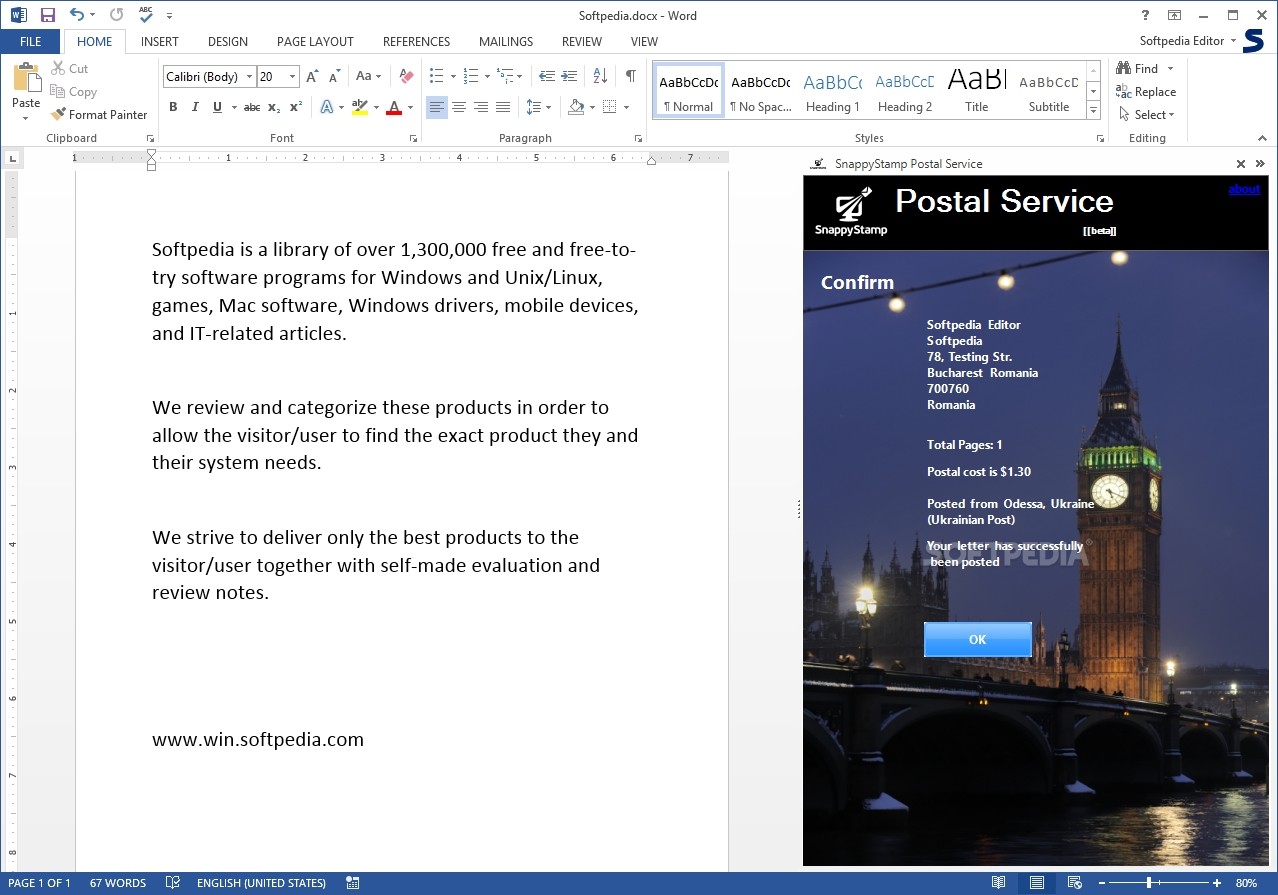
Task: Switch to the REVIEW tab
Action: (x=582, y=42)
